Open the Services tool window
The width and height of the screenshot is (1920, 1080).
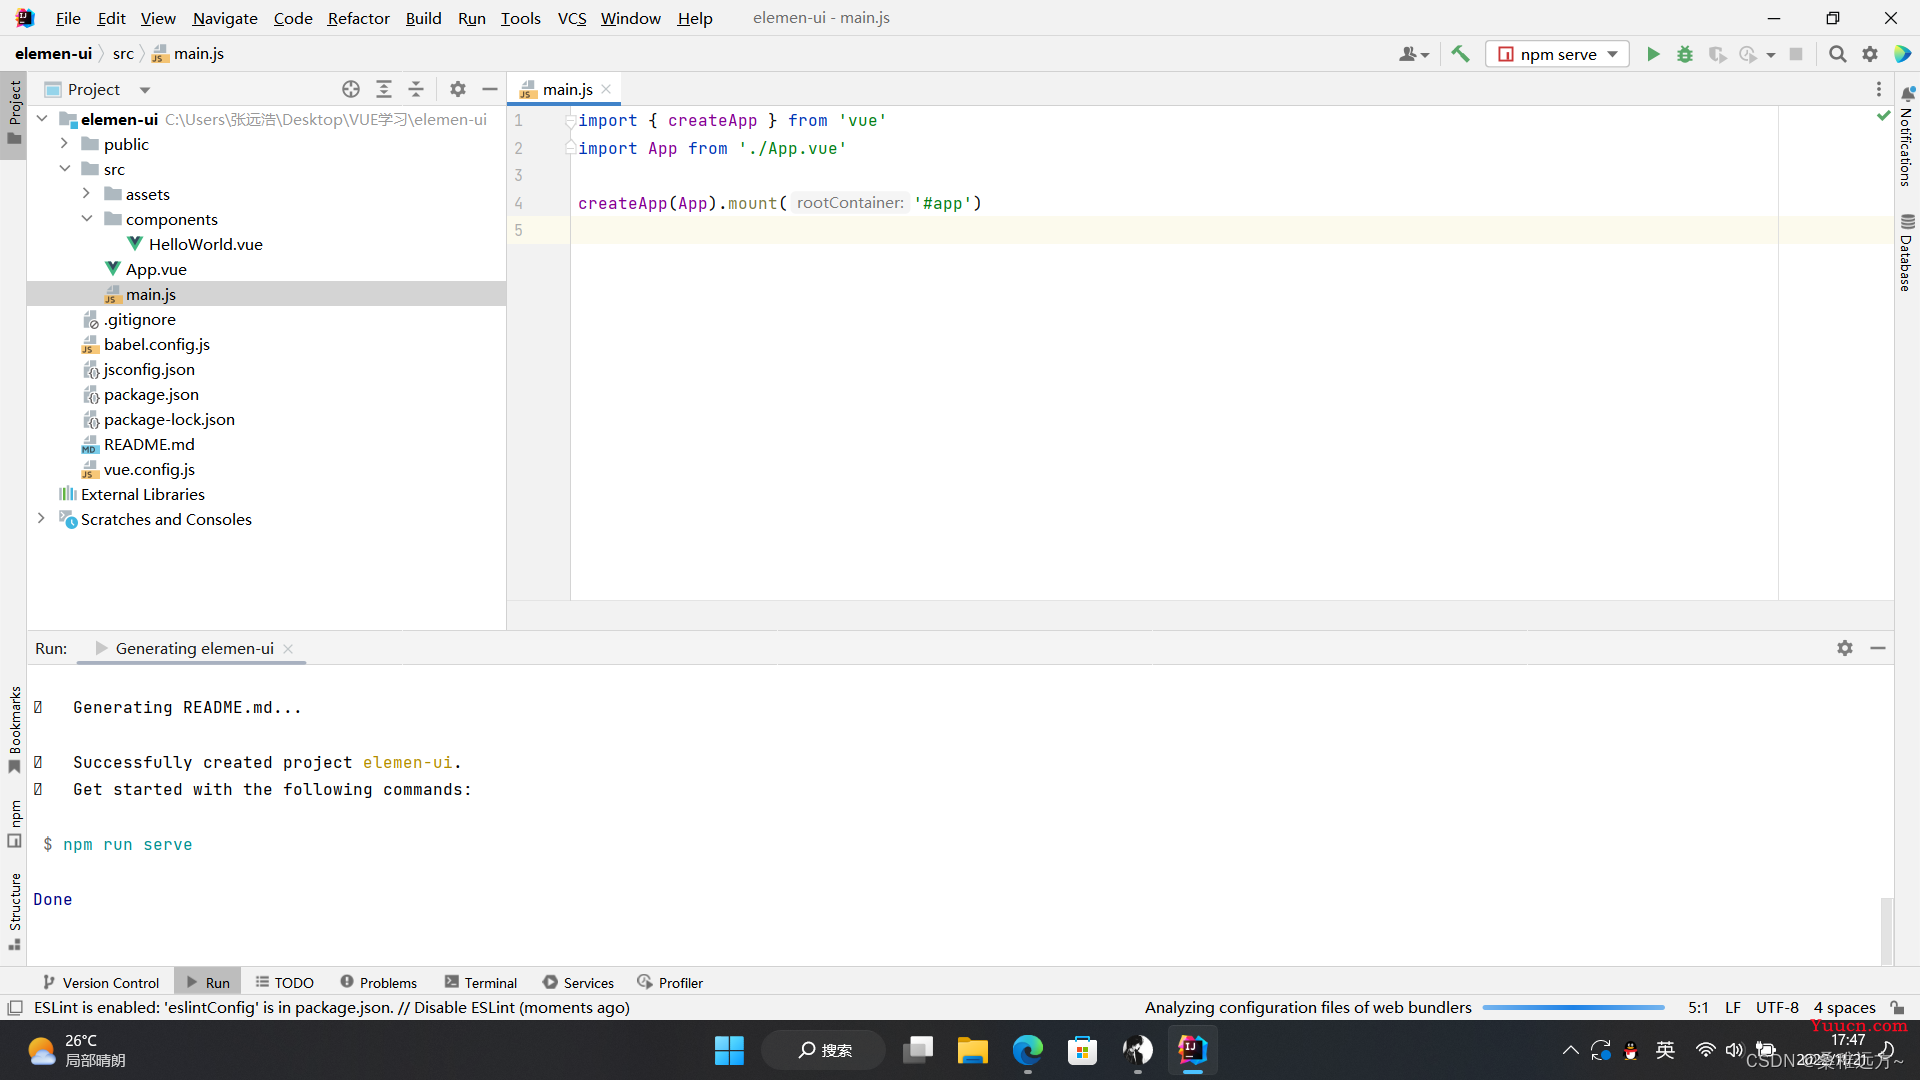tap(578, 982)
